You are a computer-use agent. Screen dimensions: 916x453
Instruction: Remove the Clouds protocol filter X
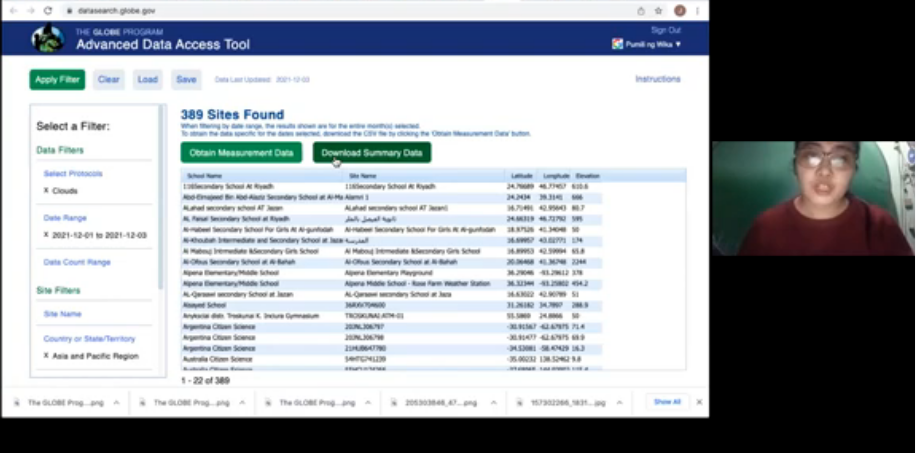[46, 191]
